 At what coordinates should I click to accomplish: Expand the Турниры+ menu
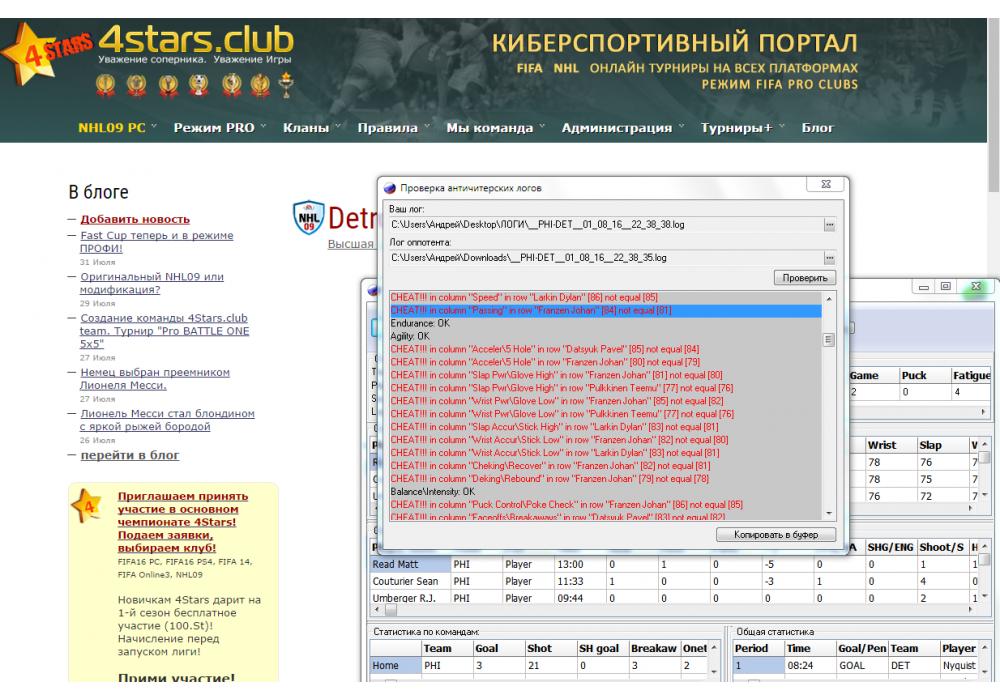(741, 128)
